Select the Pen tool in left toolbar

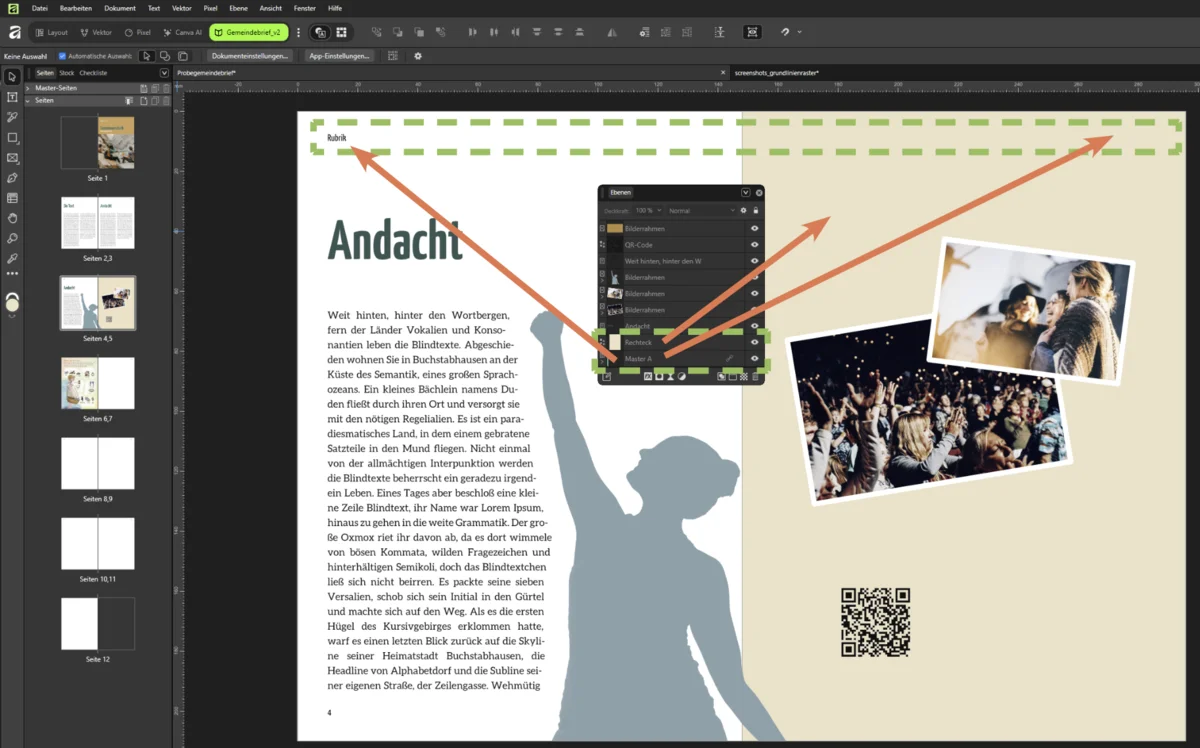(x=12, y=178)
